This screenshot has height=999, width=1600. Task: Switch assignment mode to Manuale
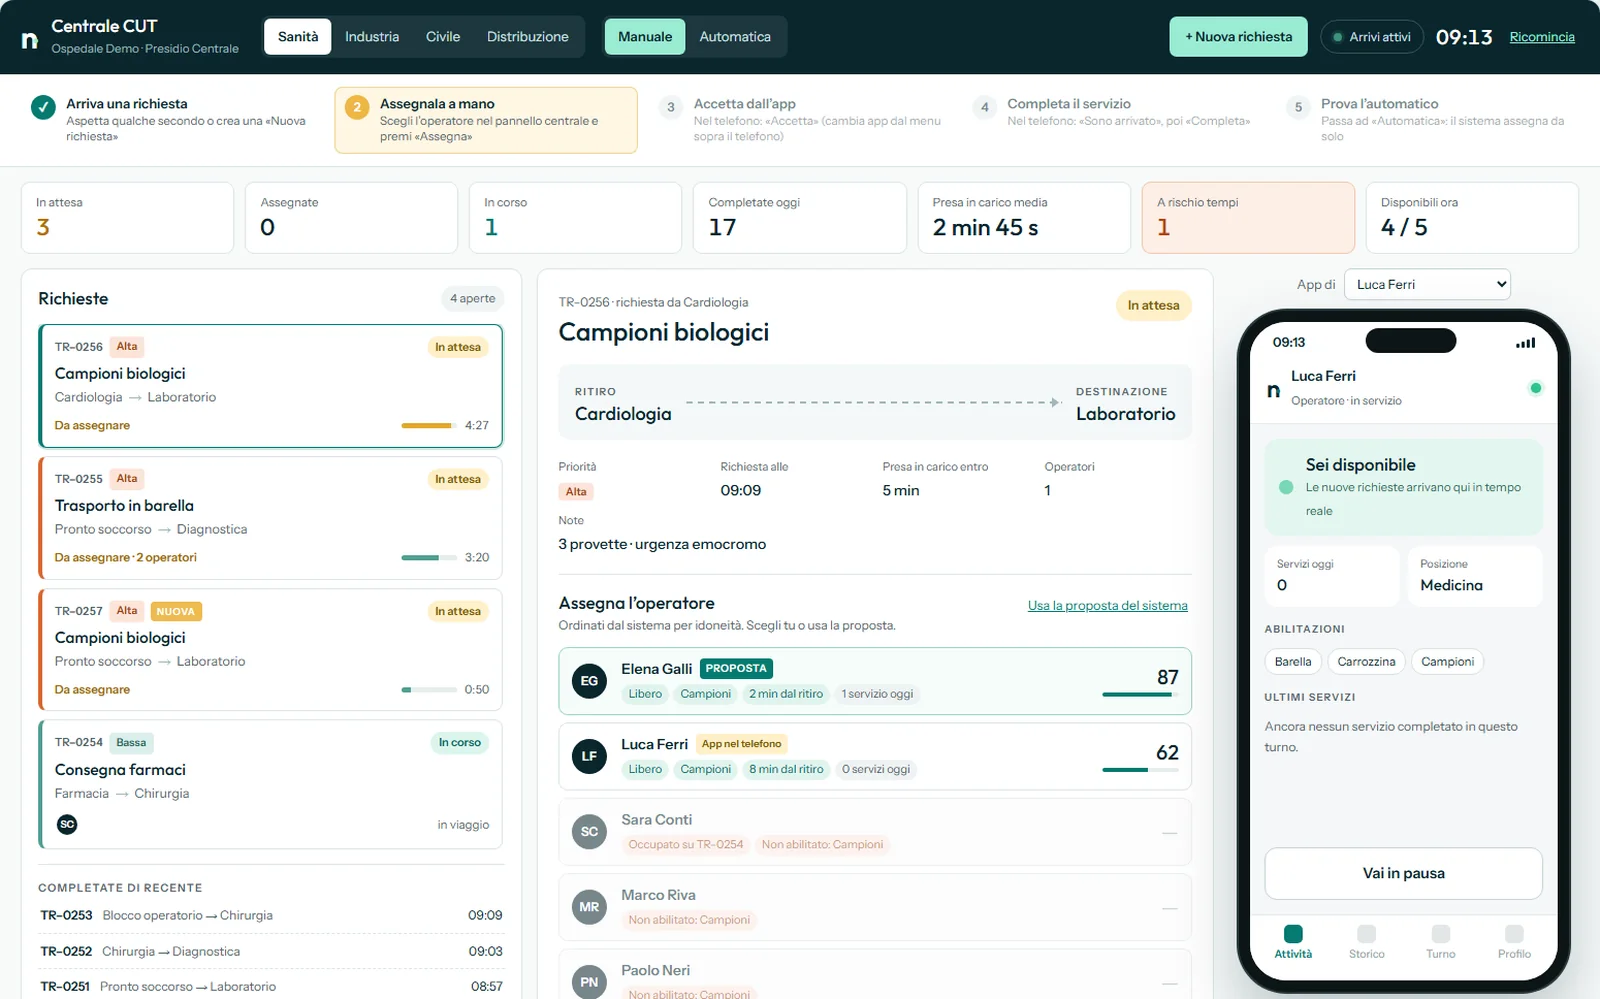645,37
